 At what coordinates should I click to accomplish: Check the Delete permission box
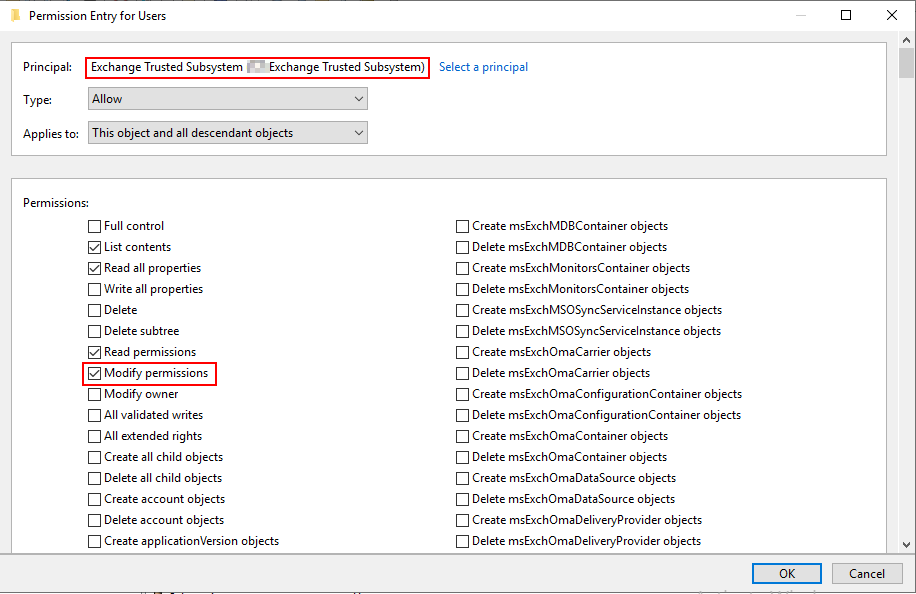[x=94, y=310]
